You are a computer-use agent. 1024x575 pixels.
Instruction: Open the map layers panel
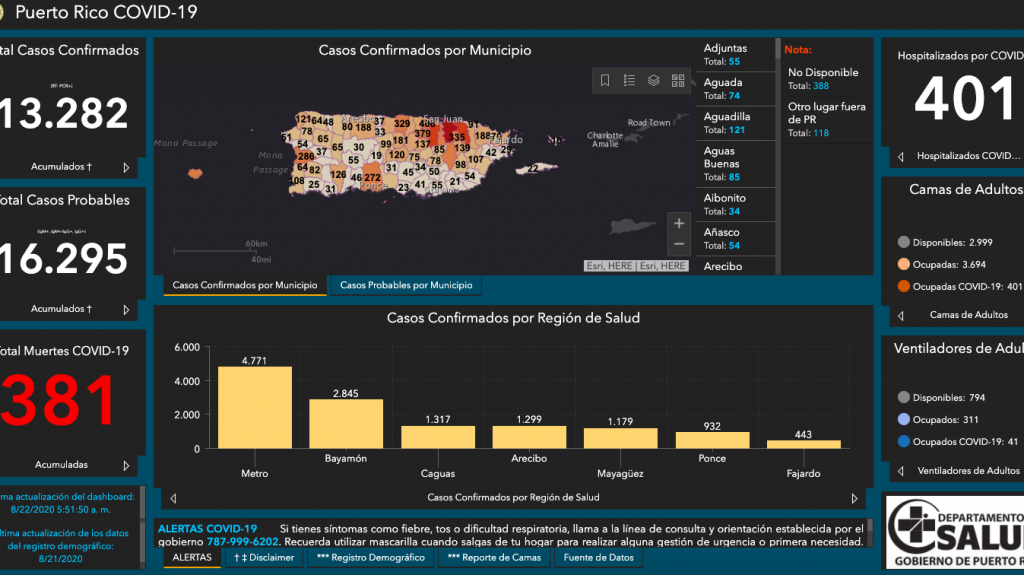point(653,80)
